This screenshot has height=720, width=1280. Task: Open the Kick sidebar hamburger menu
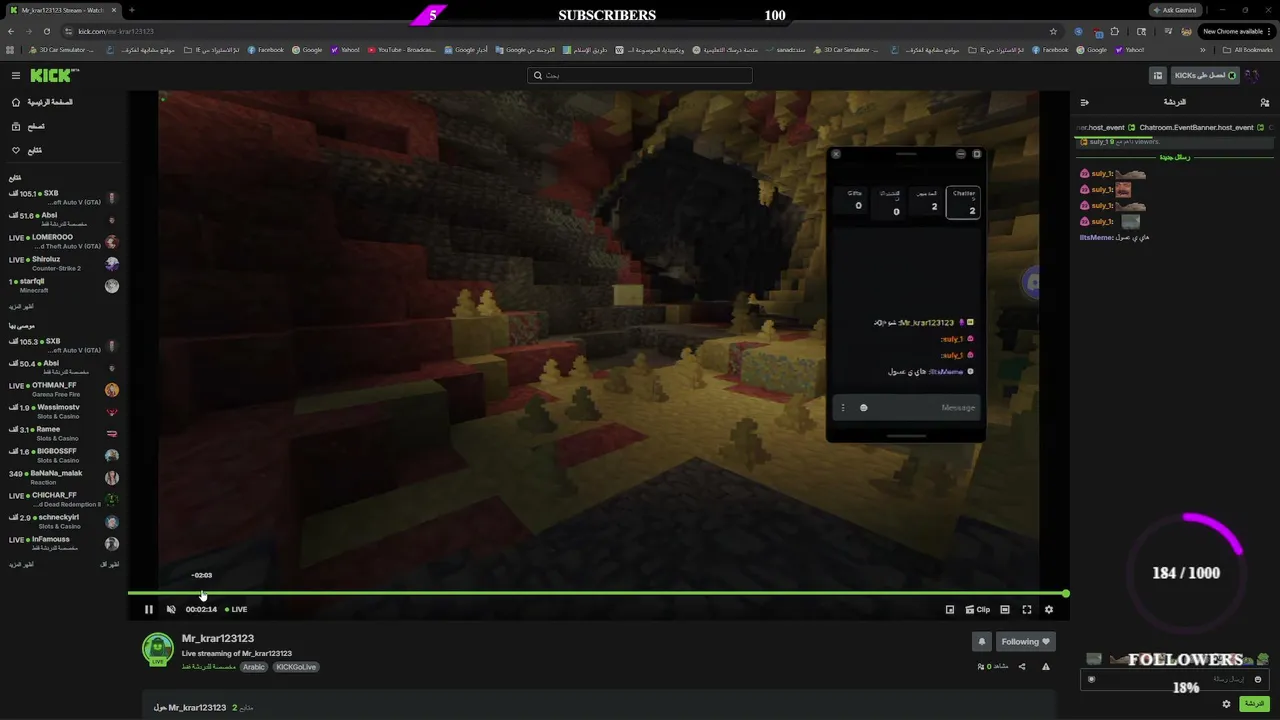click(x=16, y=76)
